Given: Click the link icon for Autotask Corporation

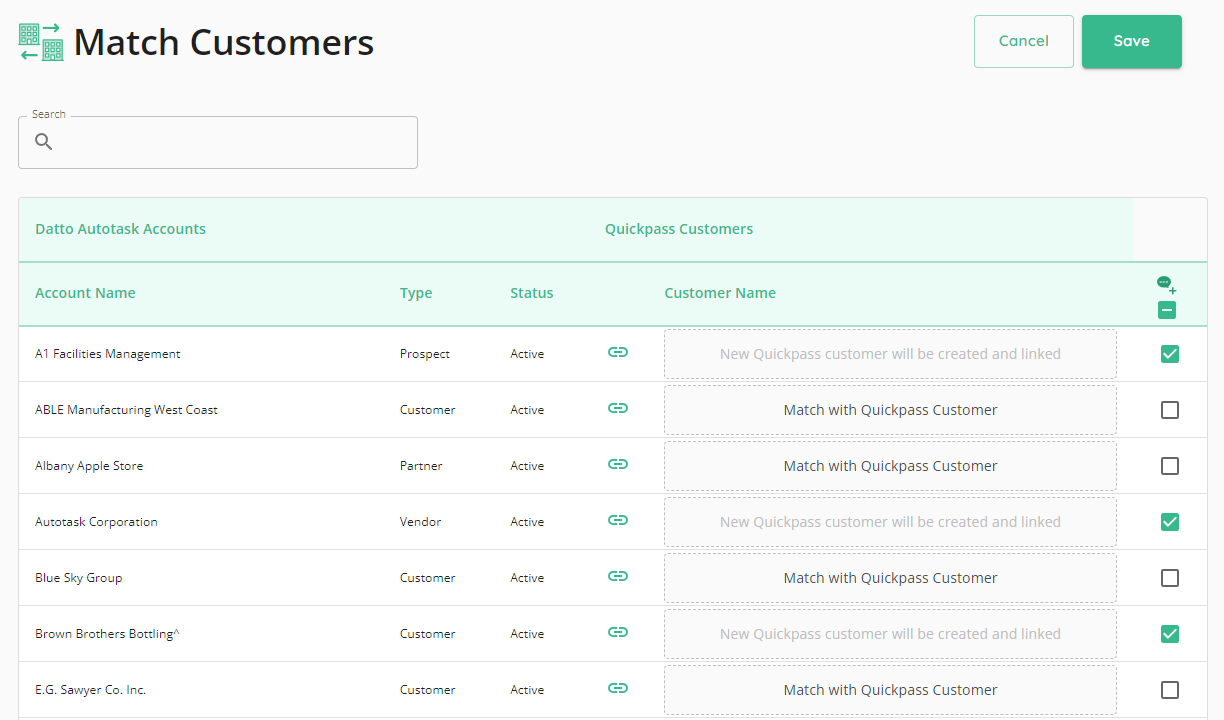Looking at the screenshot, I should (618, 520).
